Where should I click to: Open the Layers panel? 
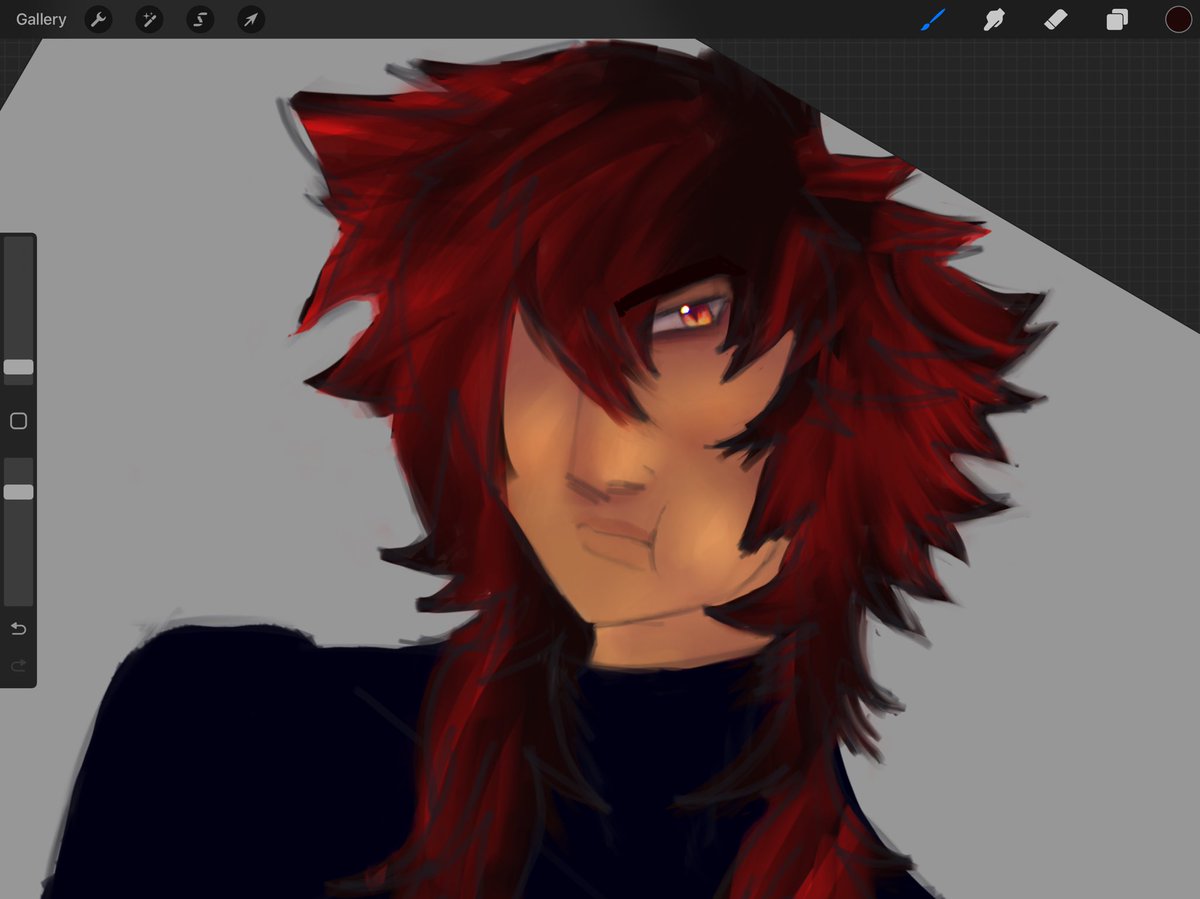click(1118, 19)
